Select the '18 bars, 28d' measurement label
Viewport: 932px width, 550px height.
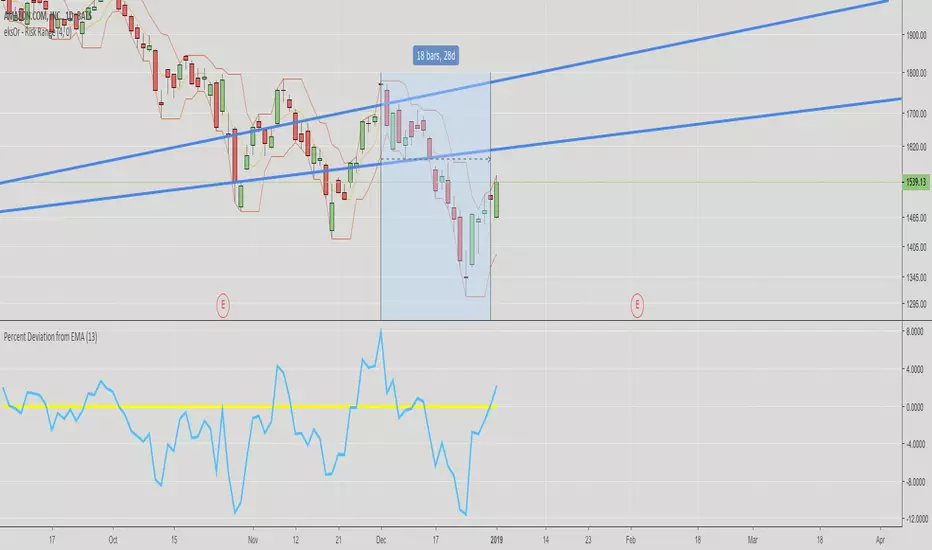tap(436, 55)
